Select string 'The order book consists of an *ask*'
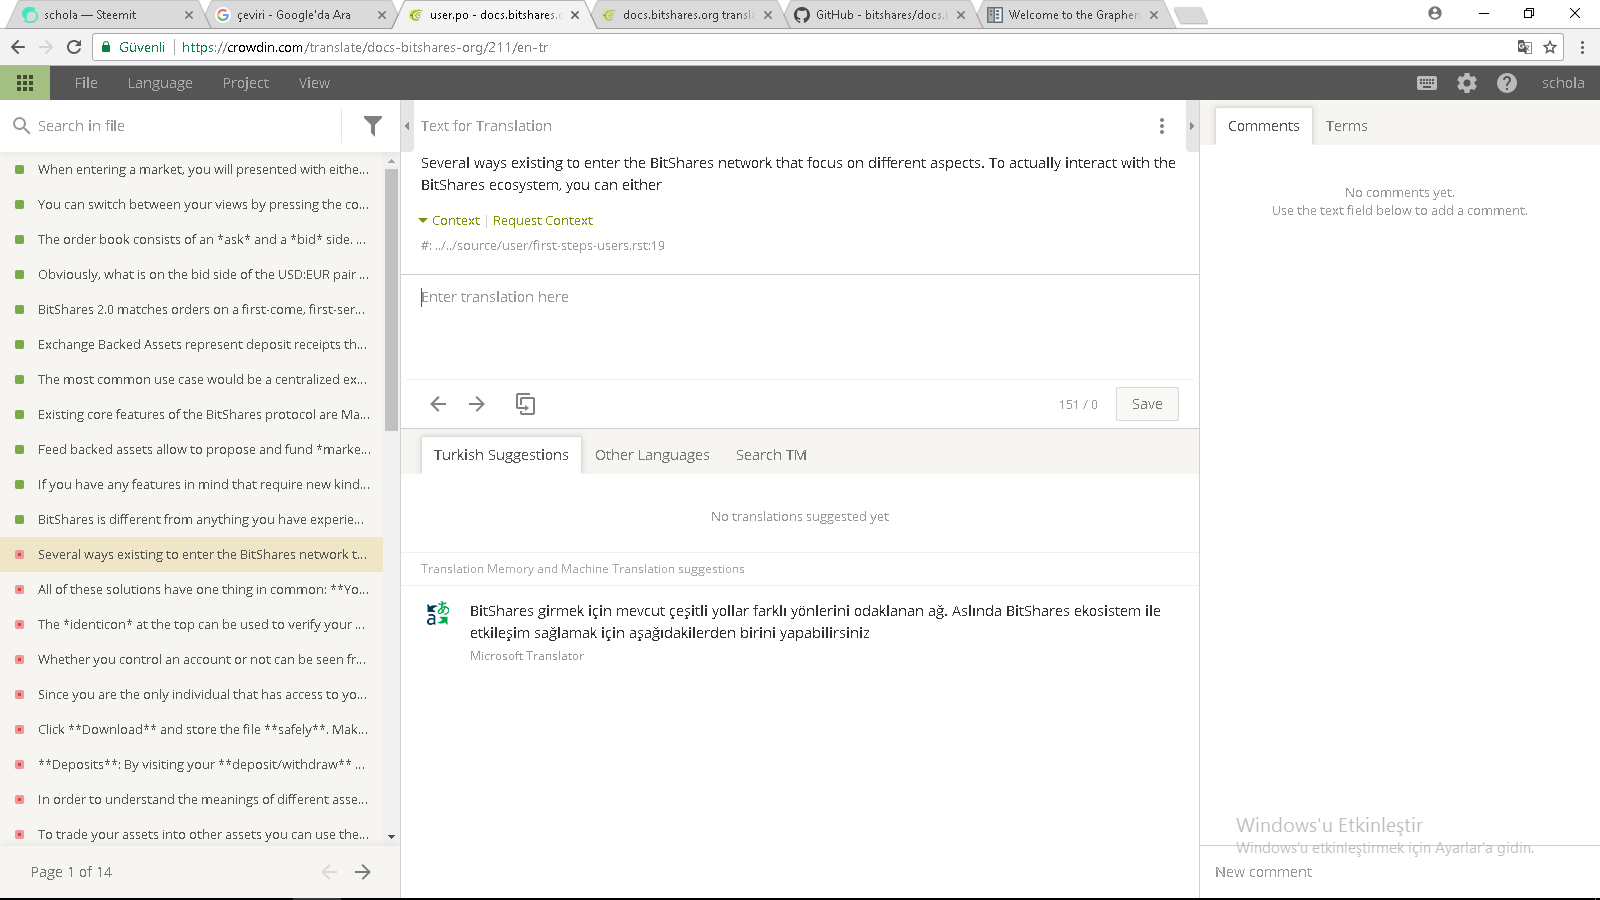This screenshot has height=900, width=1600. coord(192,240)
